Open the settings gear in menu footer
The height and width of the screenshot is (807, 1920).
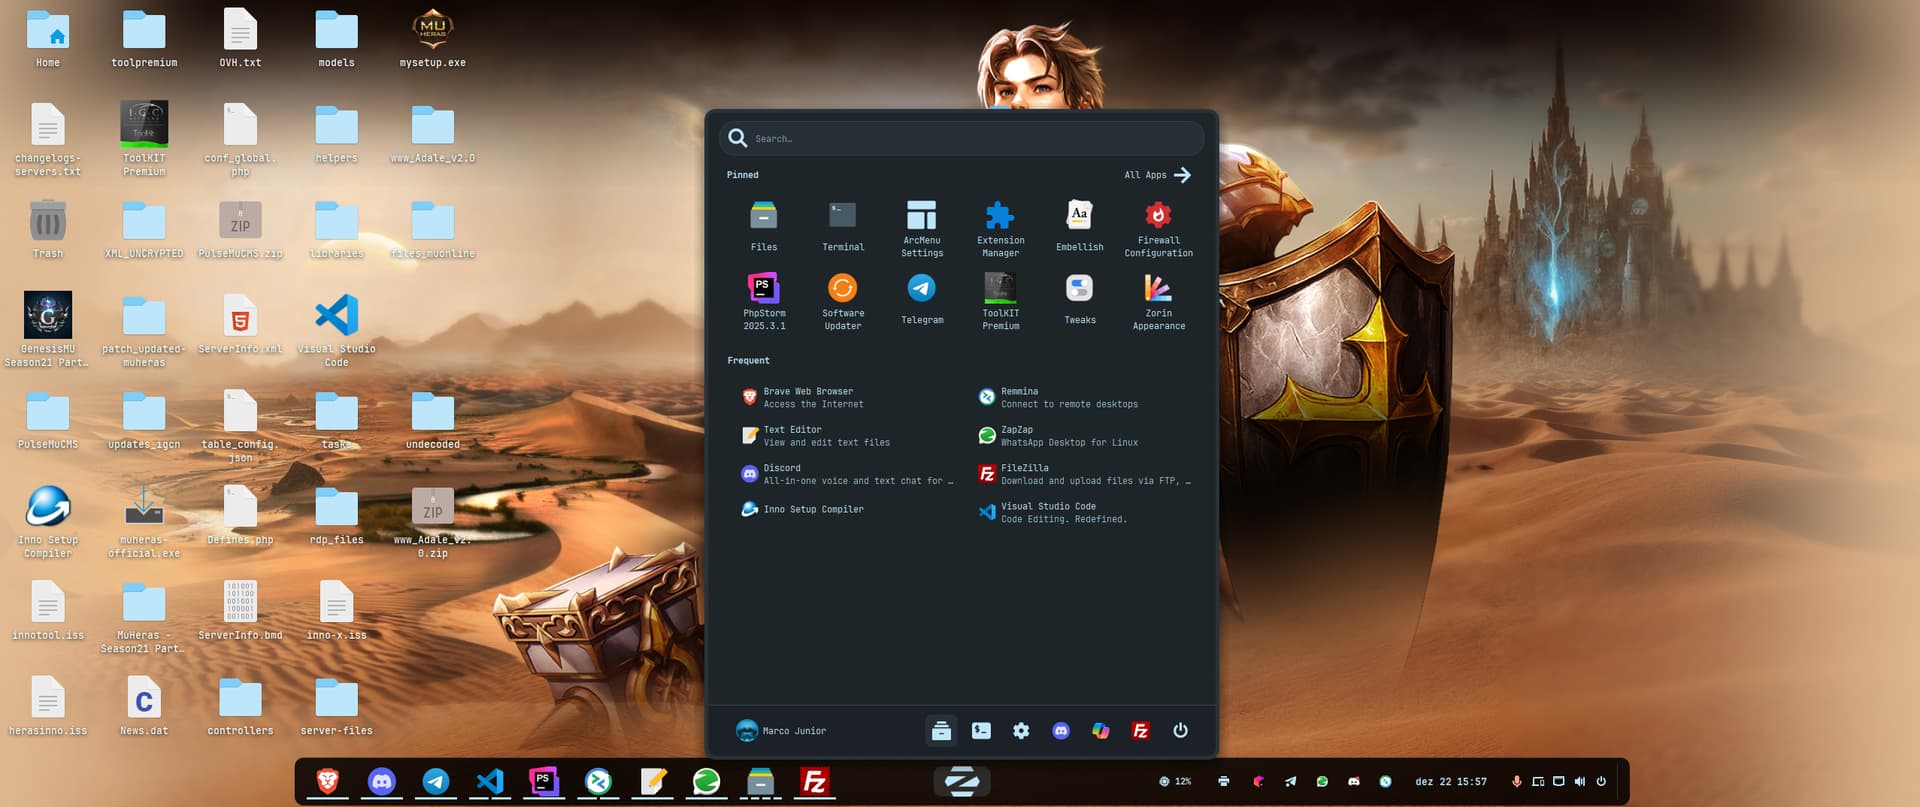point(1021,731)
